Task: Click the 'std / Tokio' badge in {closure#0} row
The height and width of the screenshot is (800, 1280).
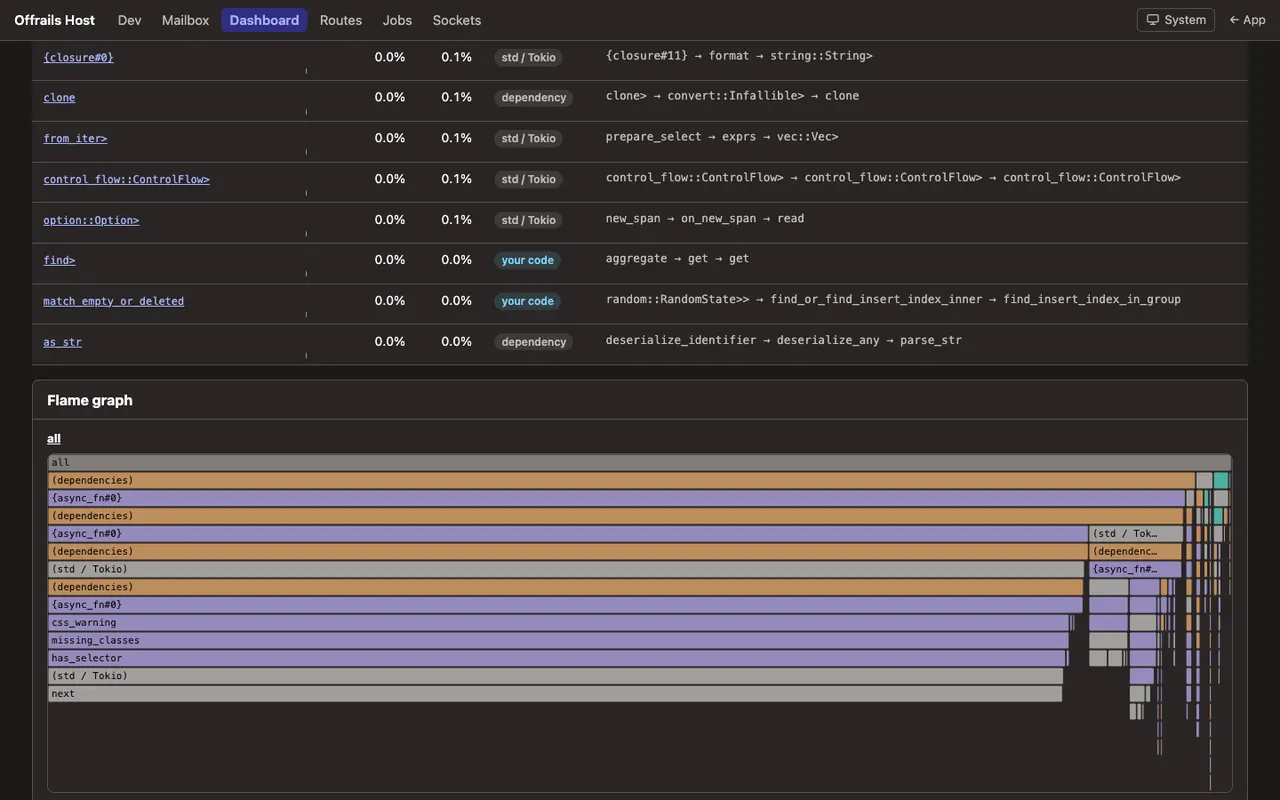Action: 528,57
